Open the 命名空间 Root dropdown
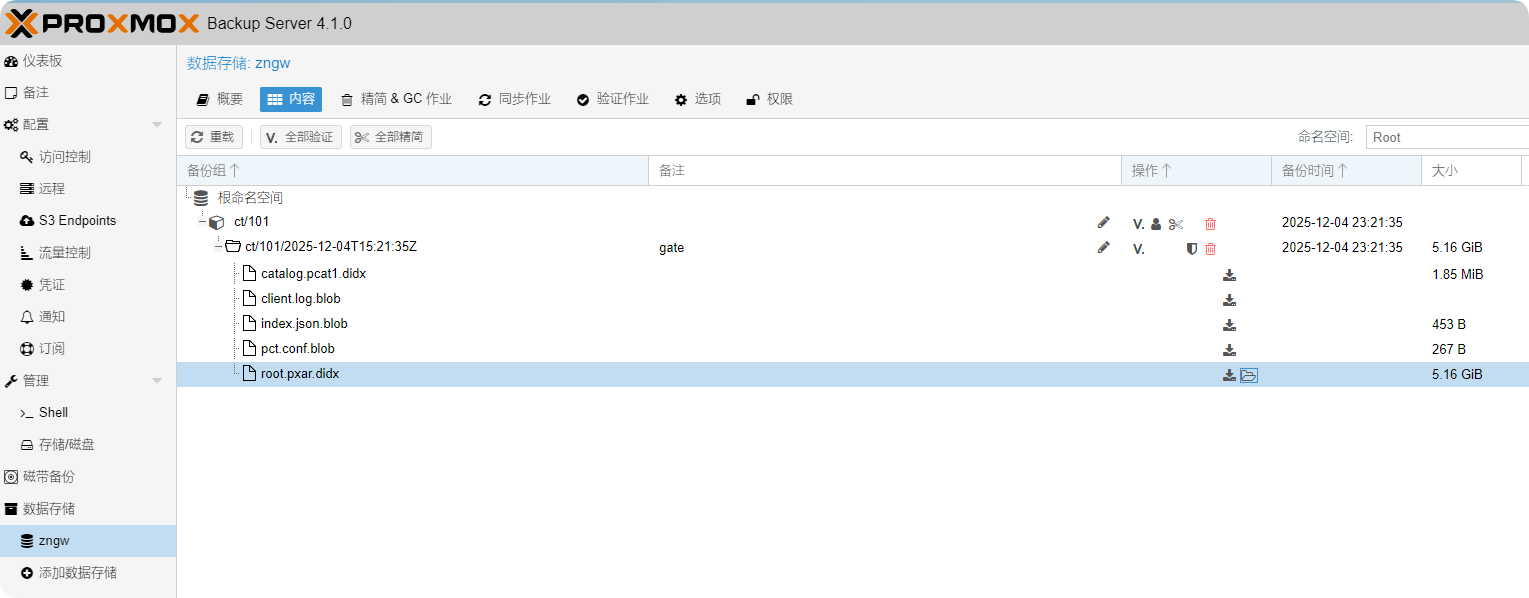The image size is (1529, 598). (1445, 137)
